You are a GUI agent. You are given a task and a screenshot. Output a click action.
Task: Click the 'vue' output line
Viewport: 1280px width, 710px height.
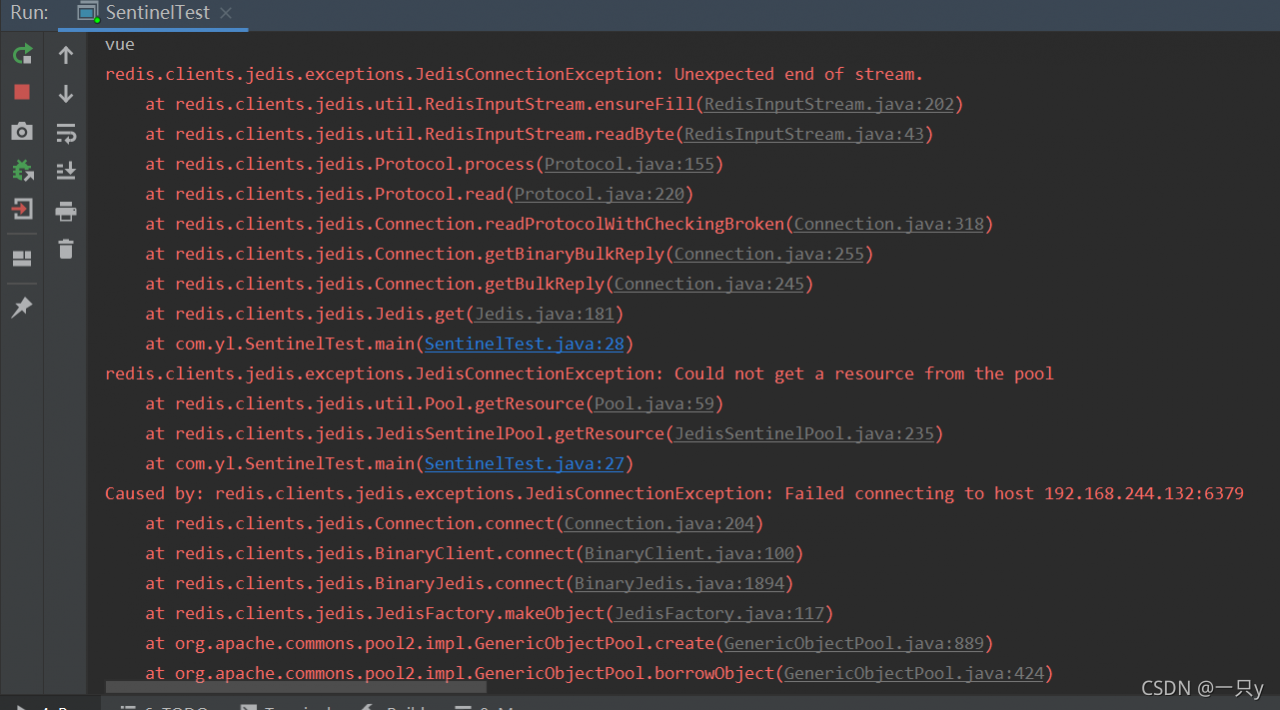[119, 45]
